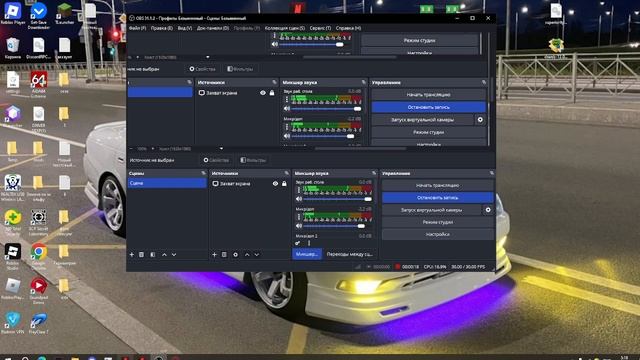Float the bottom Микшер звука dock header icon
Viewport: 640px width, 360px height.
pos(374,173)
